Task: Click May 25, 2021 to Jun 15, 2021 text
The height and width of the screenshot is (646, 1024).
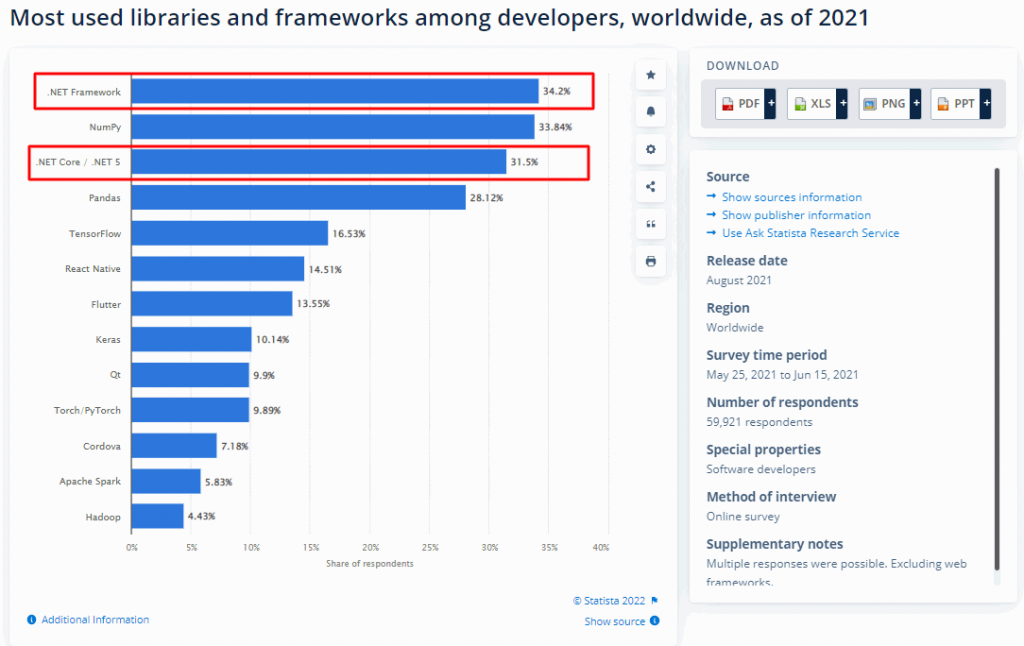Action: point(782,375)
